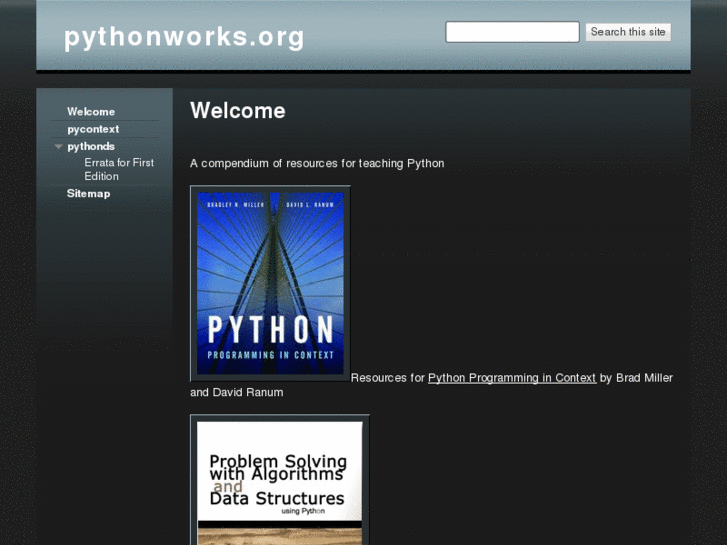Click 'using Python' text on second cover
Screen dimensions: 727x545
303,511
